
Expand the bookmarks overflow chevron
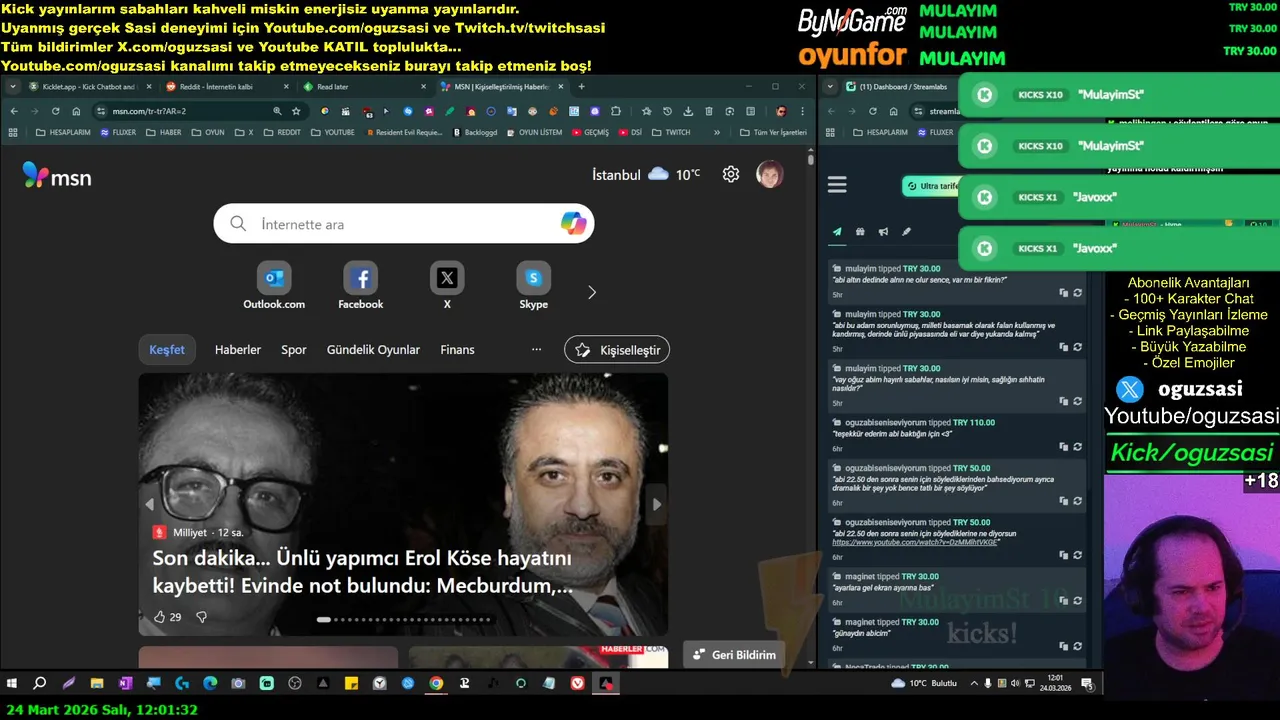[x=716, y=132]
